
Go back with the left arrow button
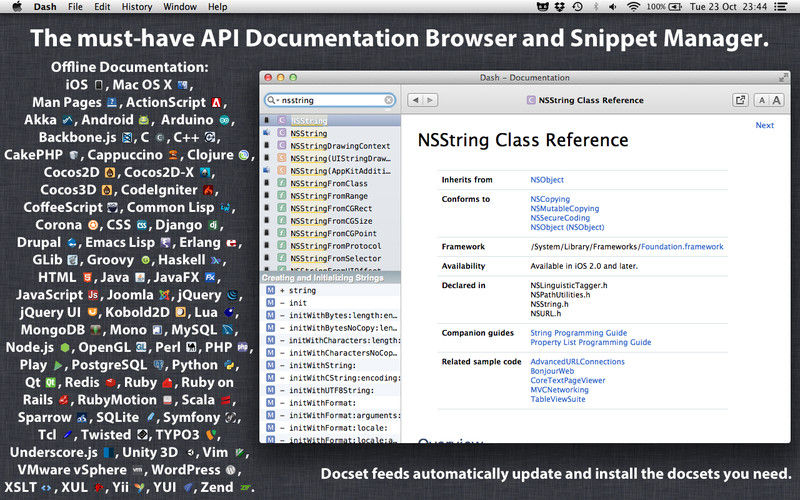click(x=415, y=100)
